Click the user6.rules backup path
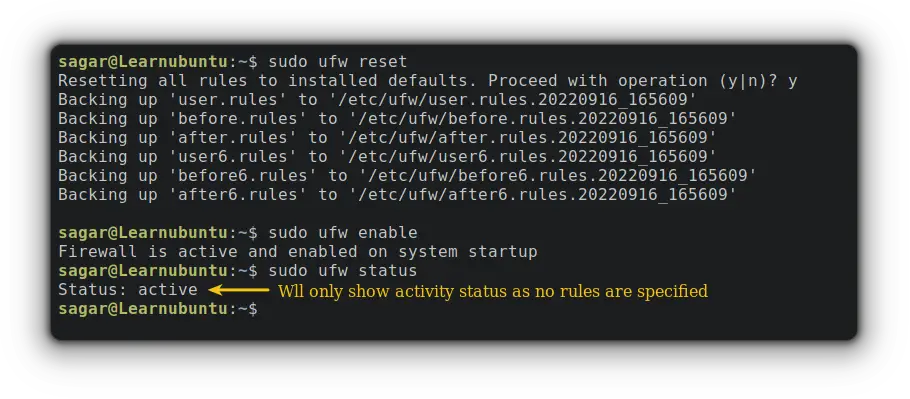The width and height of the screenshot is (910, 399). click(528, 157)
